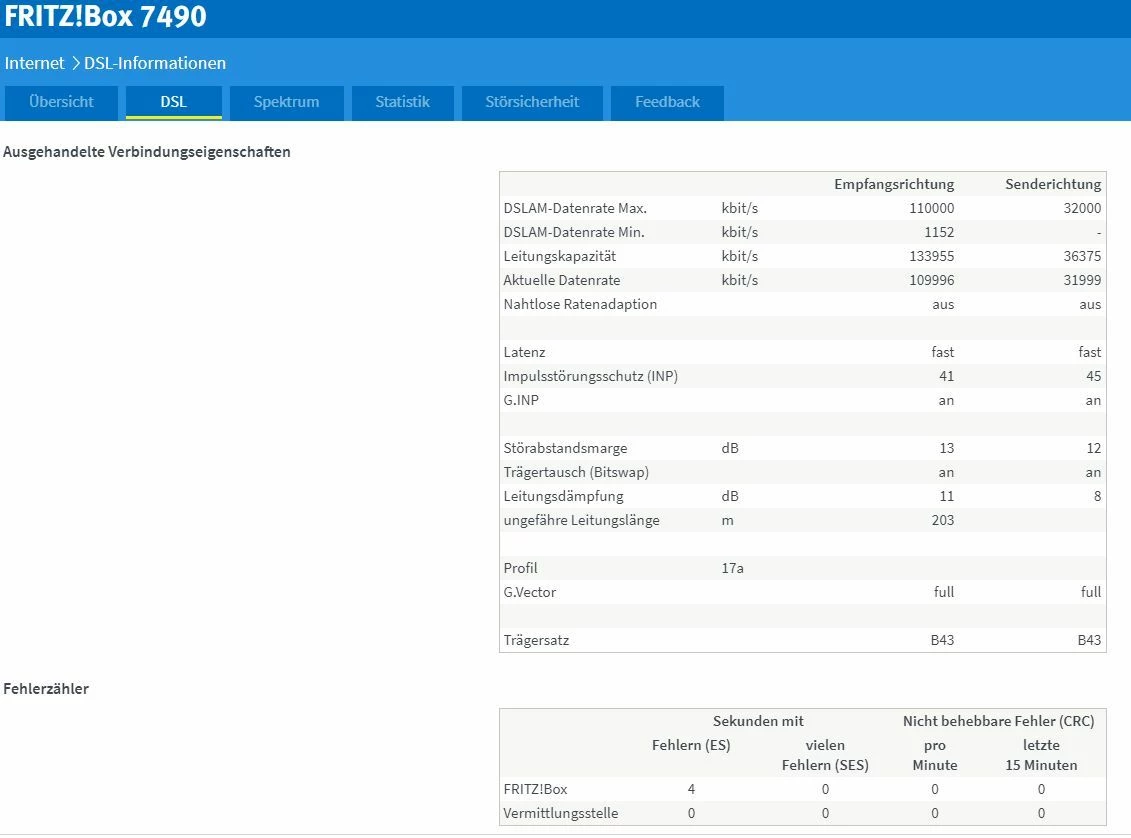Select the value 1152

[x=939, y=232]
